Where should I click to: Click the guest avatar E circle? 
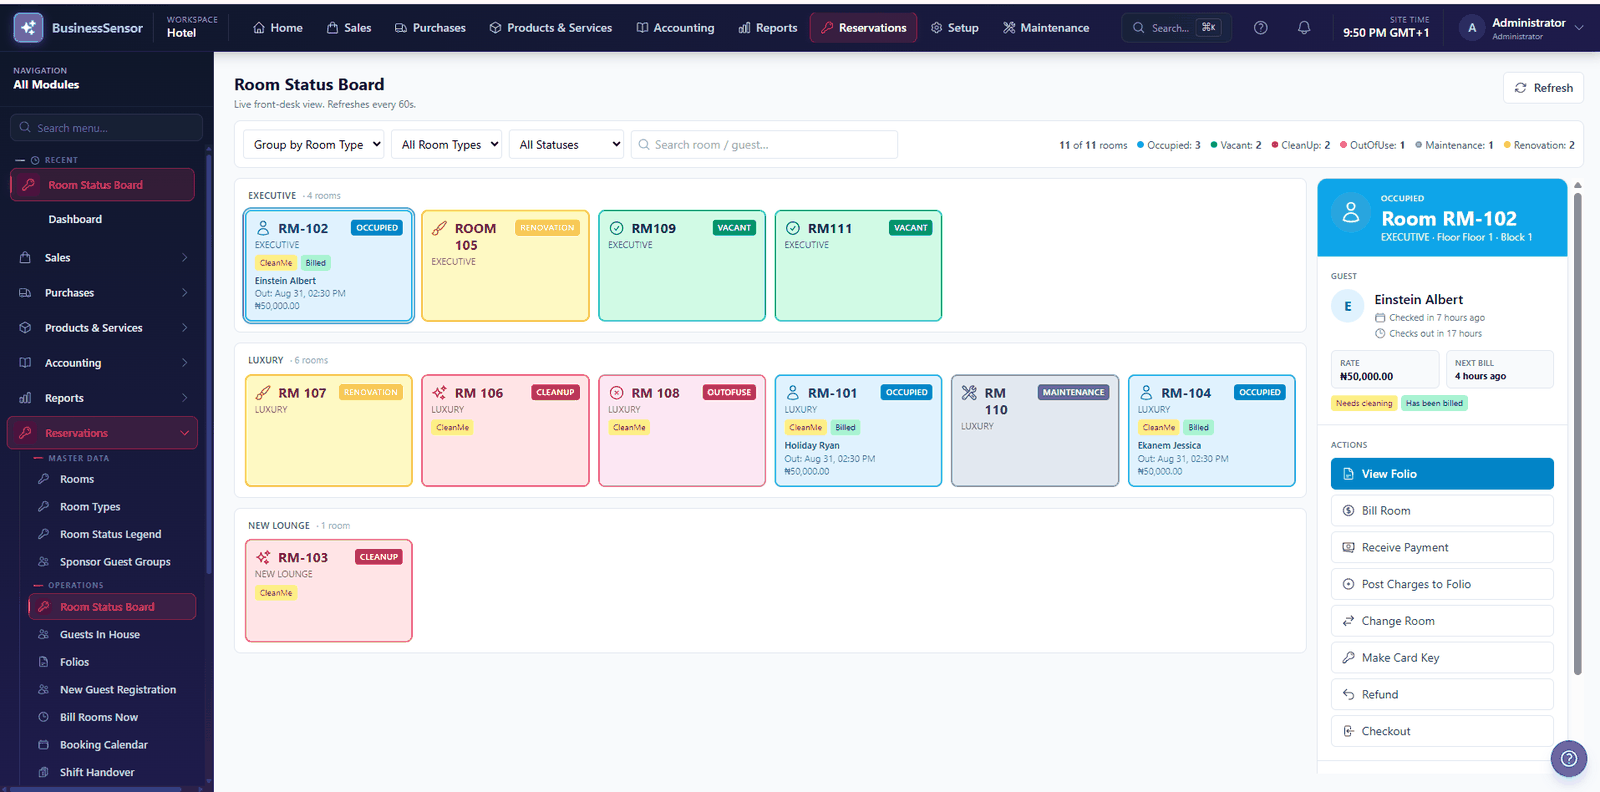tap(1347, 306)
